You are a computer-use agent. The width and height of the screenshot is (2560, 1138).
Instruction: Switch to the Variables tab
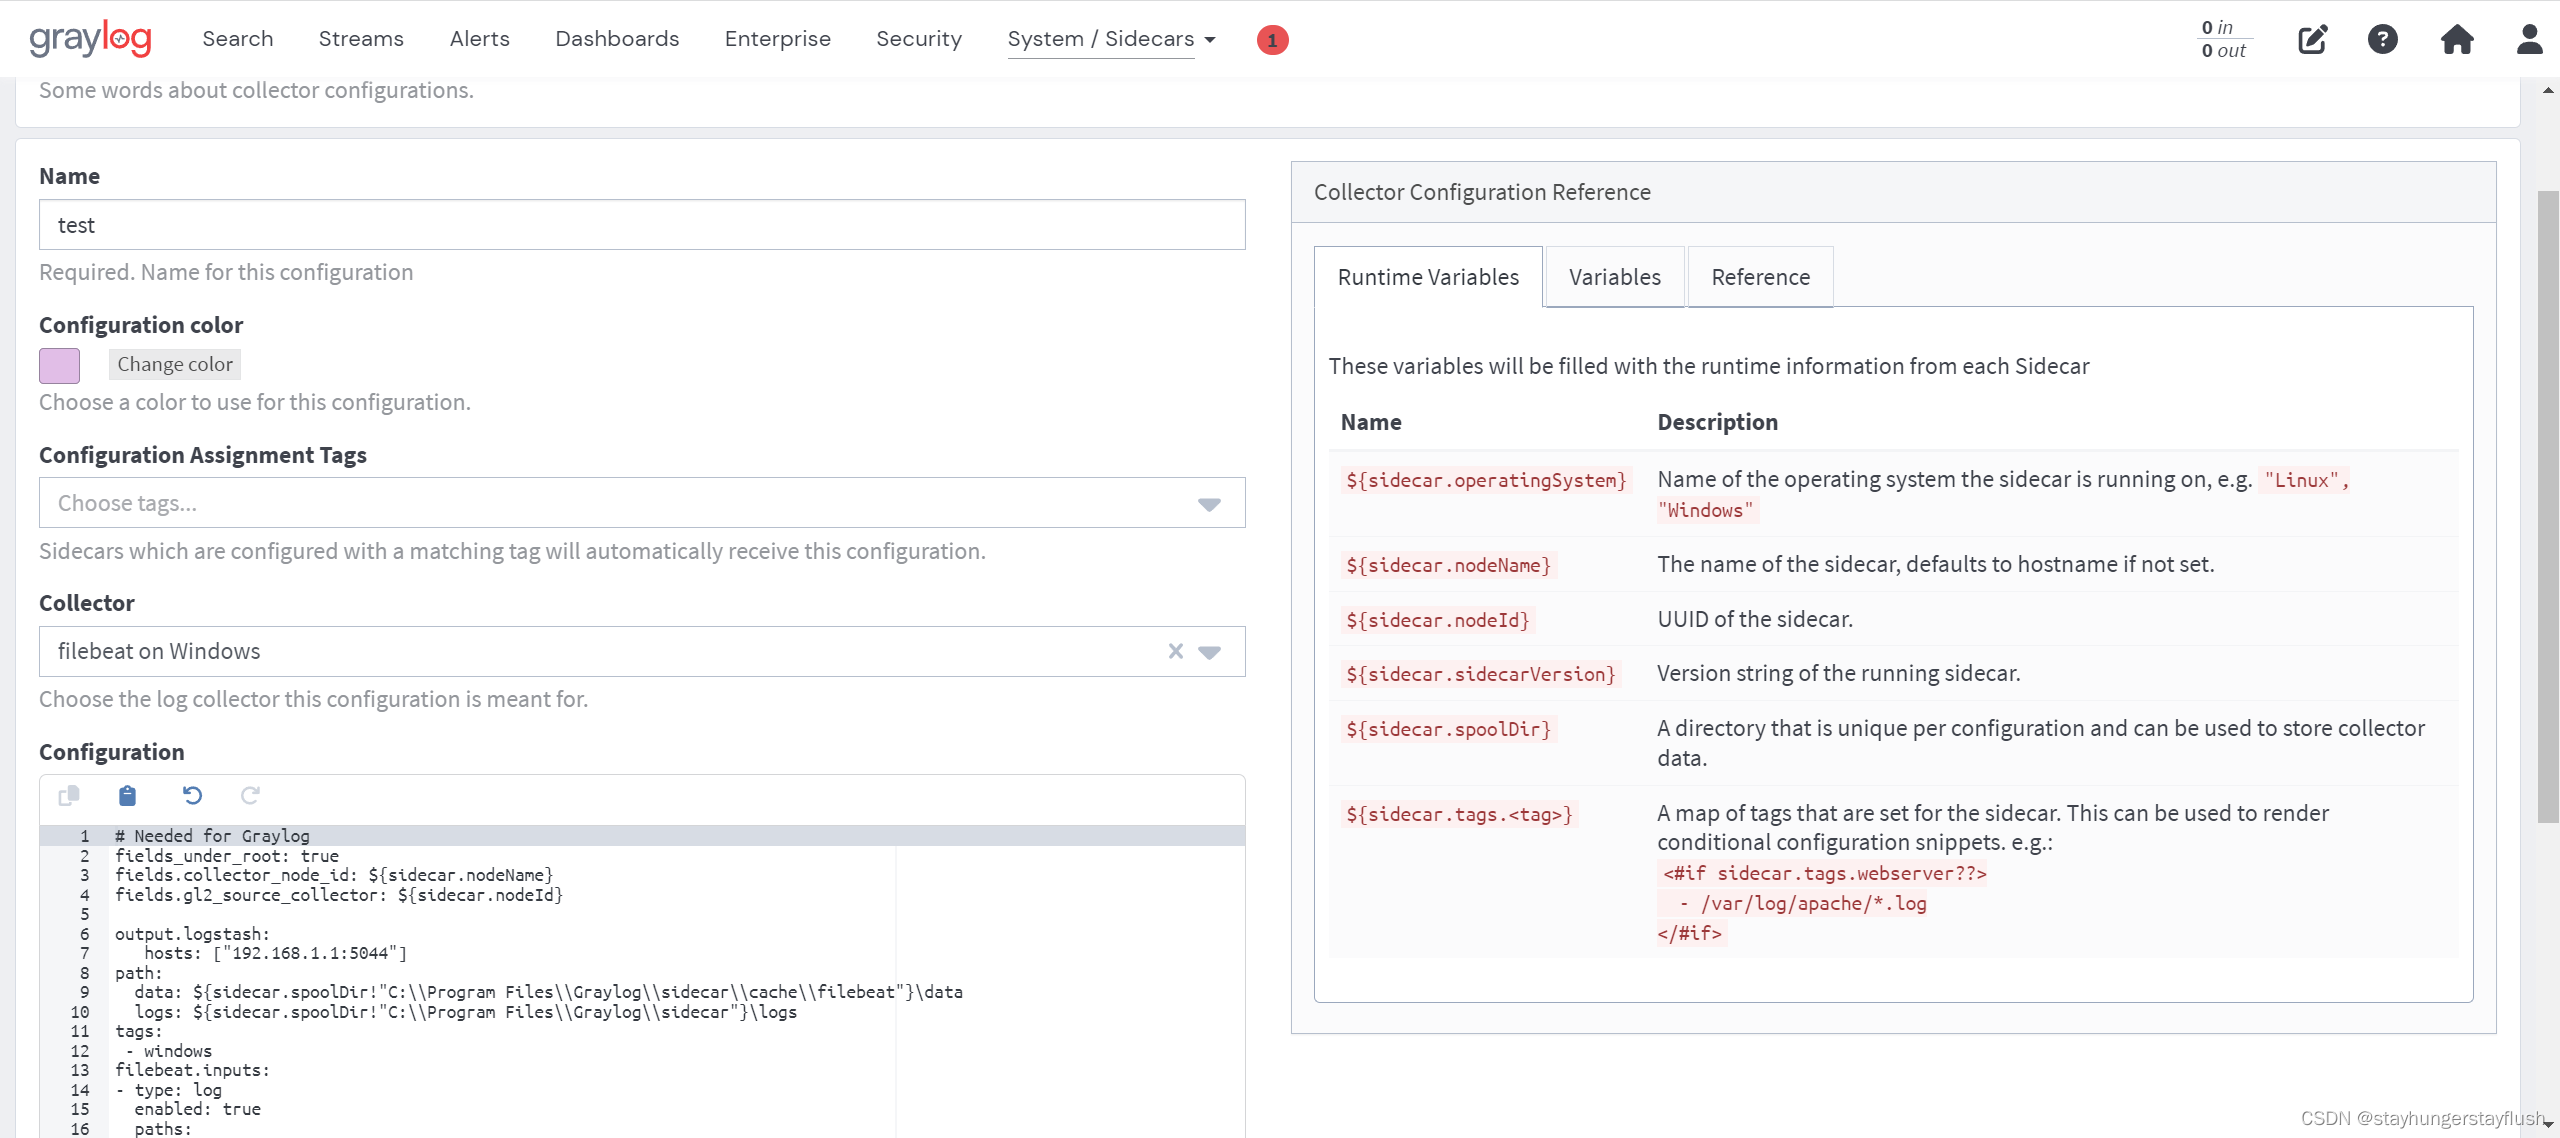[1614, 277]
